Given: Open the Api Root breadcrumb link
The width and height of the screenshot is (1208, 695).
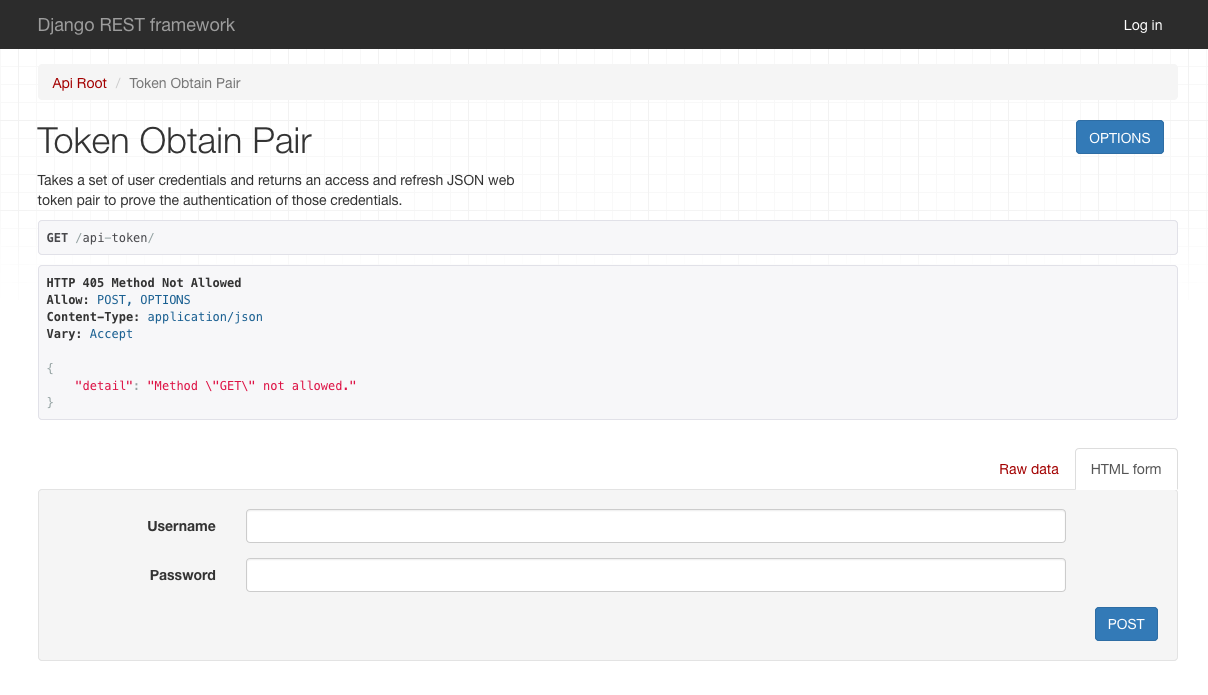Looking at the screenshot, I should (x=79, y=83).
